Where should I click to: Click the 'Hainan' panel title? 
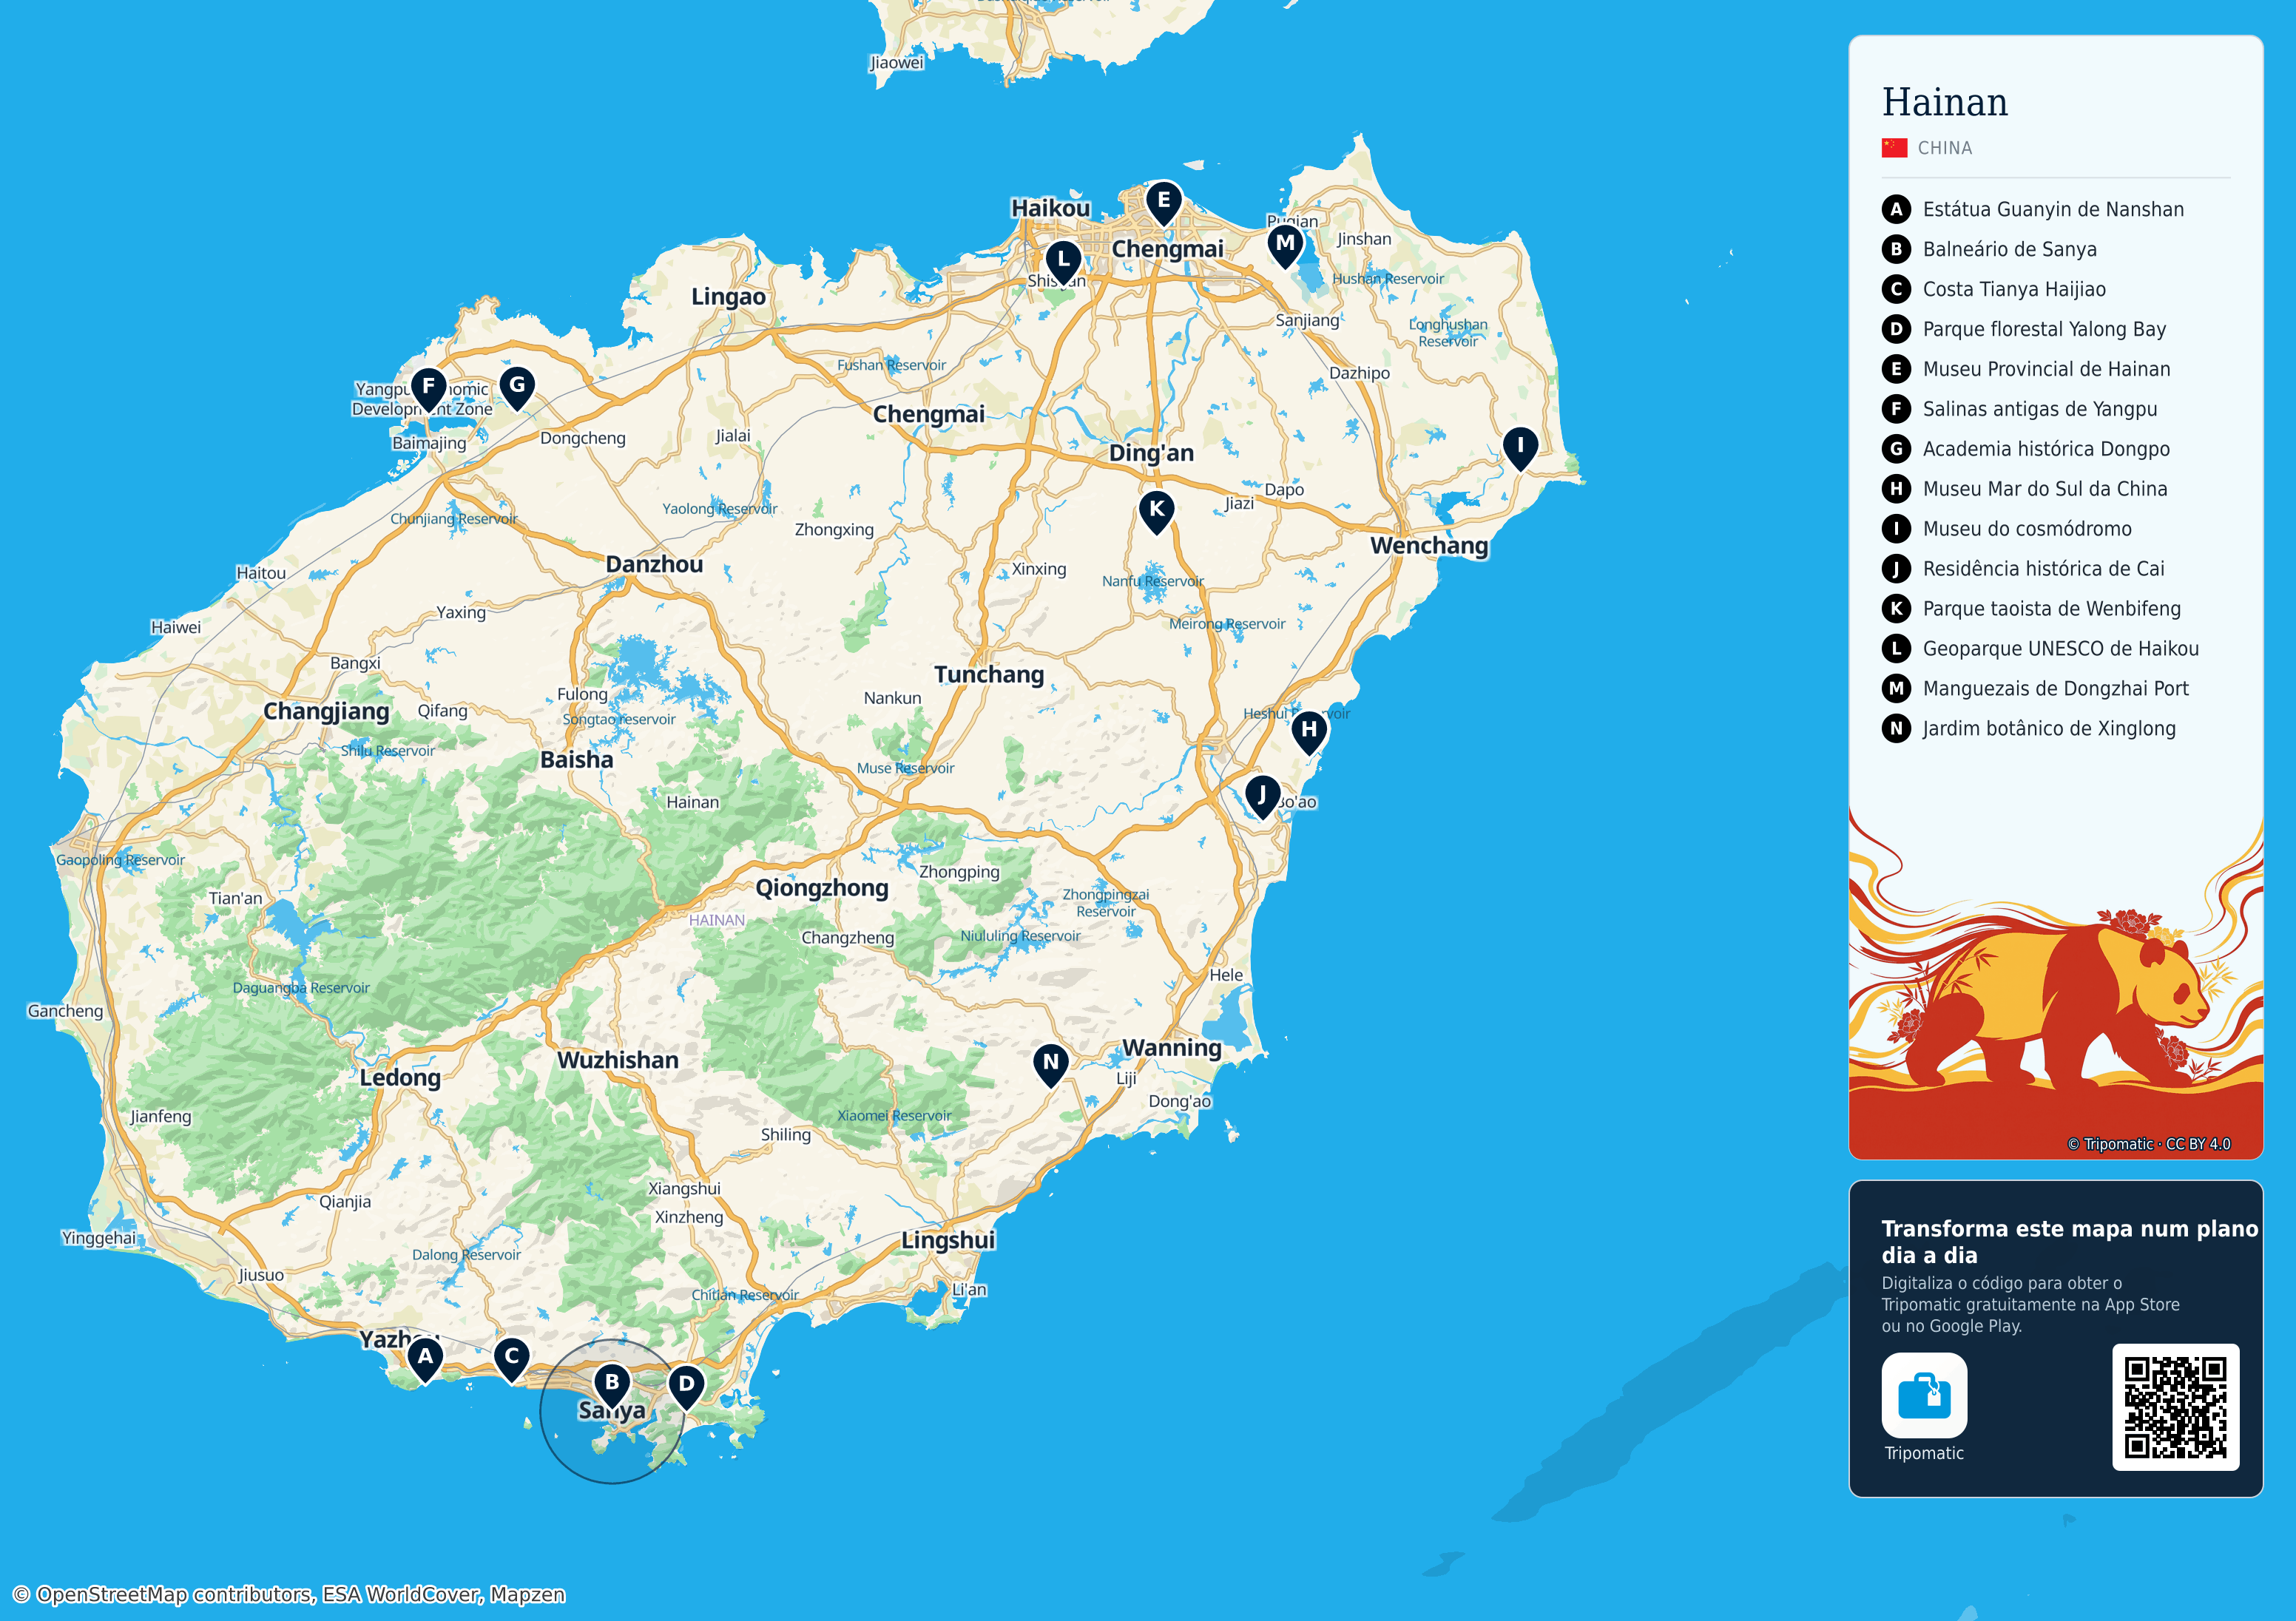click(1945, 102)
